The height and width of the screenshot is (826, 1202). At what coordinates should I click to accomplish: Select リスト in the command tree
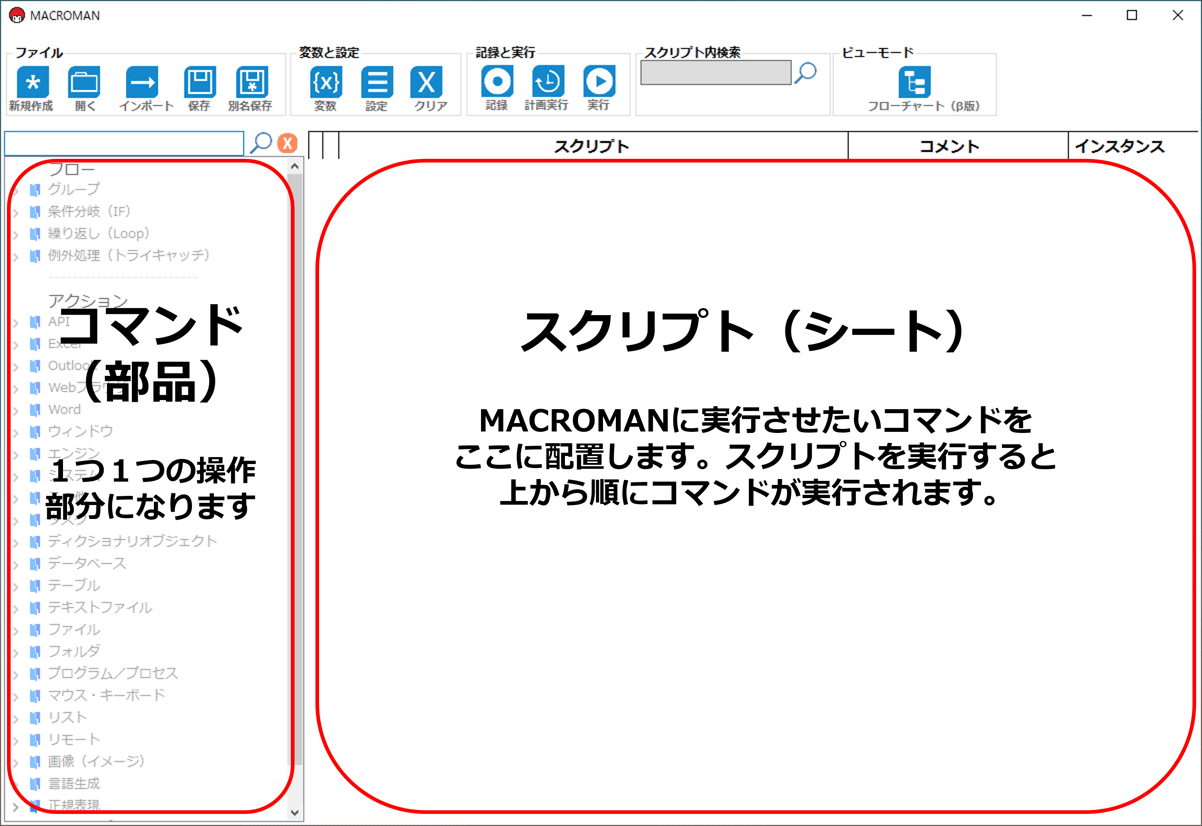coord(68,717)
